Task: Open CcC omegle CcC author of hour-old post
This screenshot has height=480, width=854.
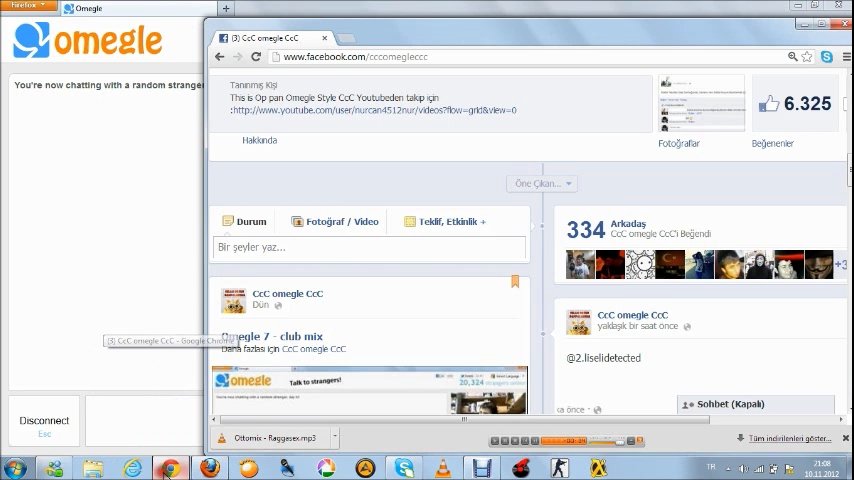Action: click(632, 315)
